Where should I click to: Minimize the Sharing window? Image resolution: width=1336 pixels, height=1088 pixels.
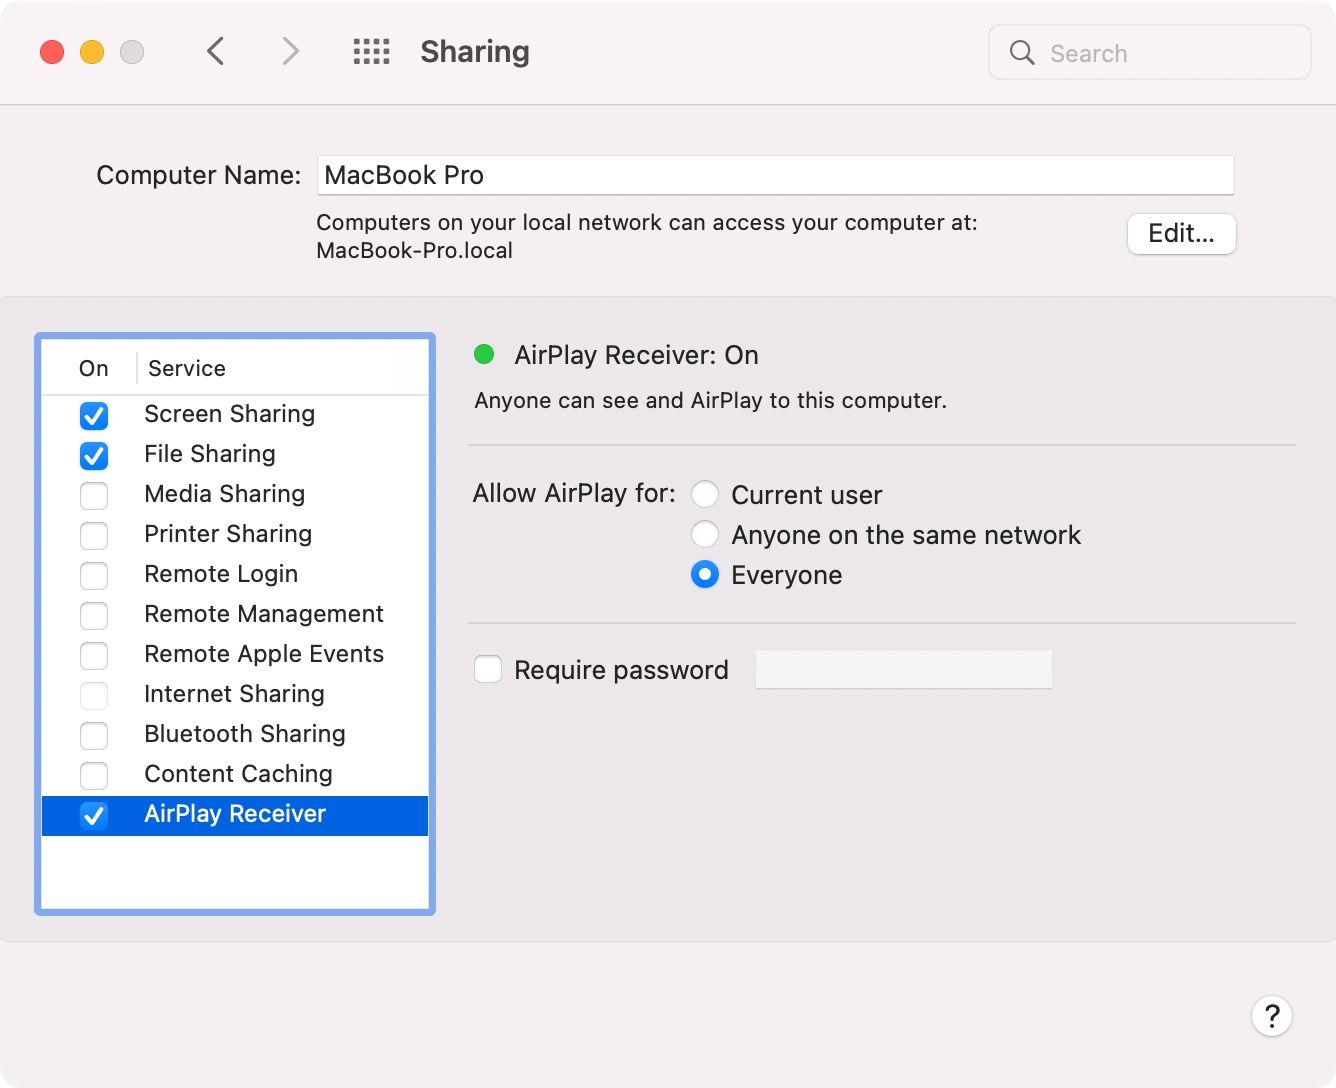(x=92, y=52)
